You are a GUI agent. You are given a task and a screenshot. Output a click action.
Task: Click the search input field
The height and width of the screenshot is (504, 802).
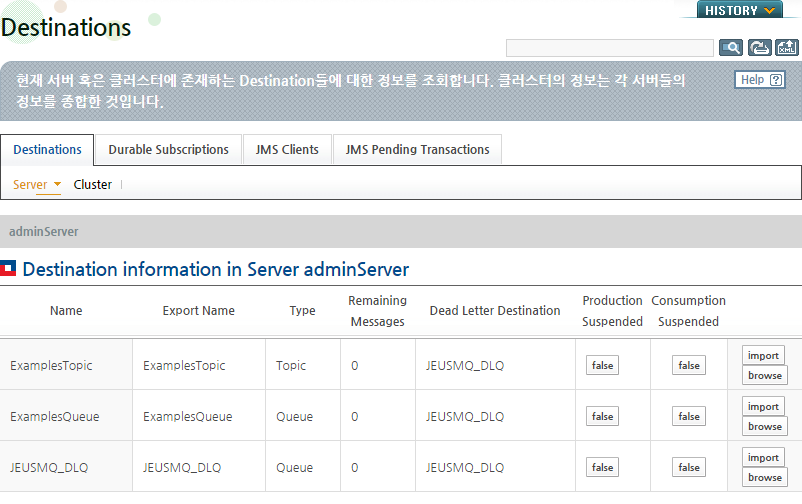click(x=610, y=48)
